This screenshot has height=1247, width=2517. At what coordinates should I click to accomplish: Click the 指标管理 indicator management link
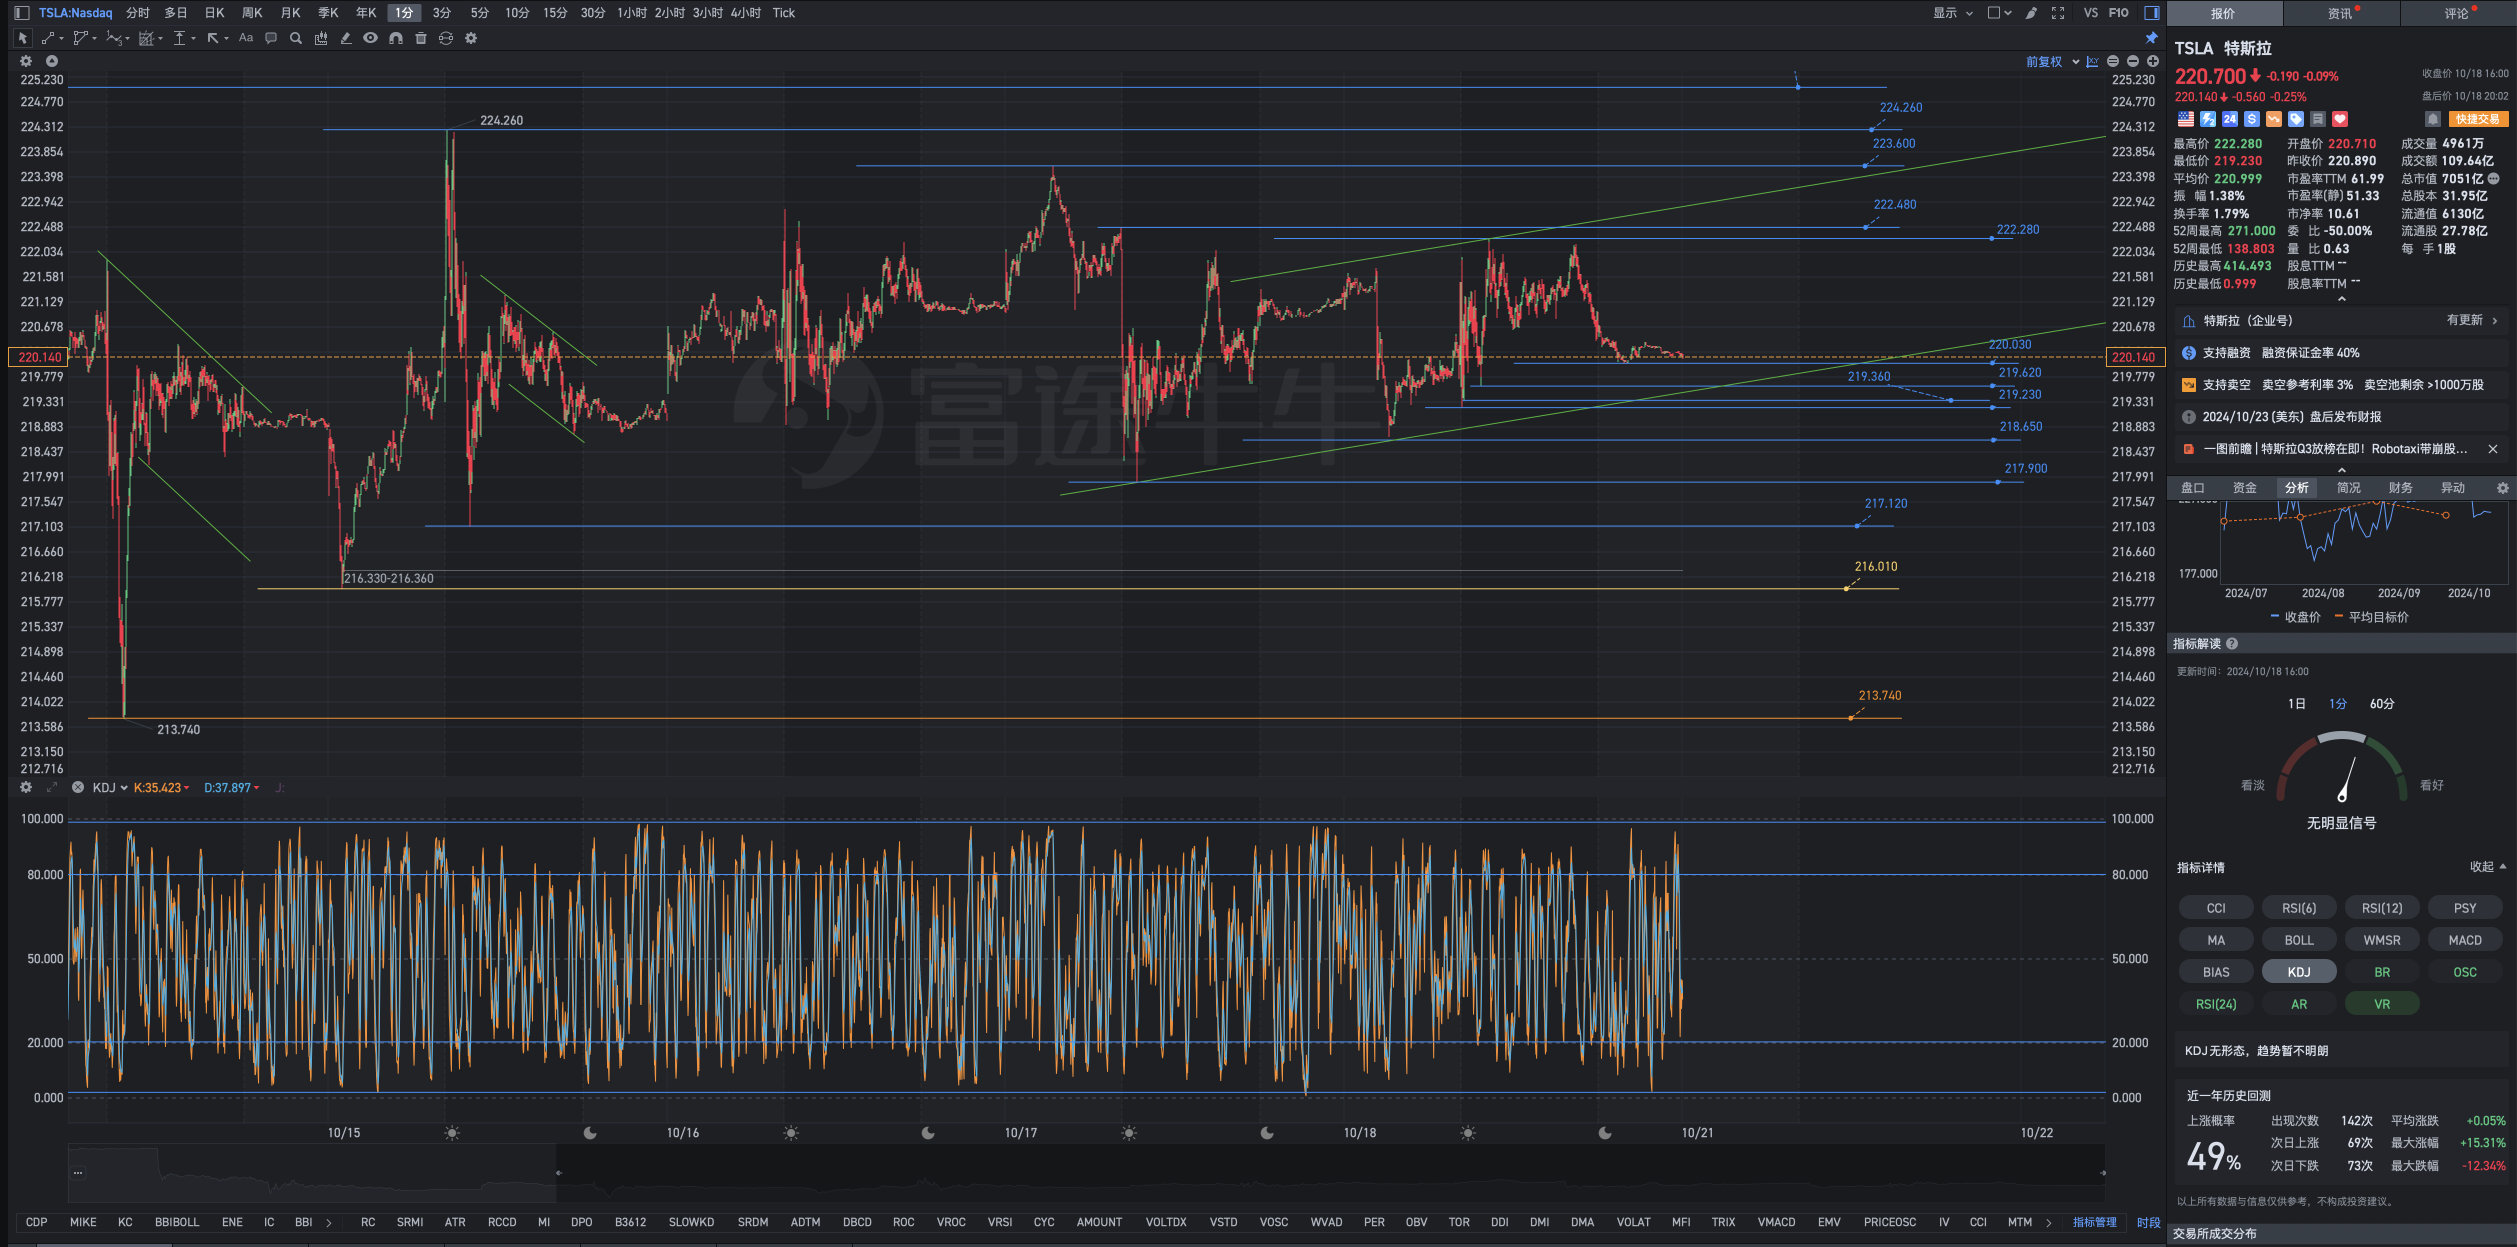2094,1222
